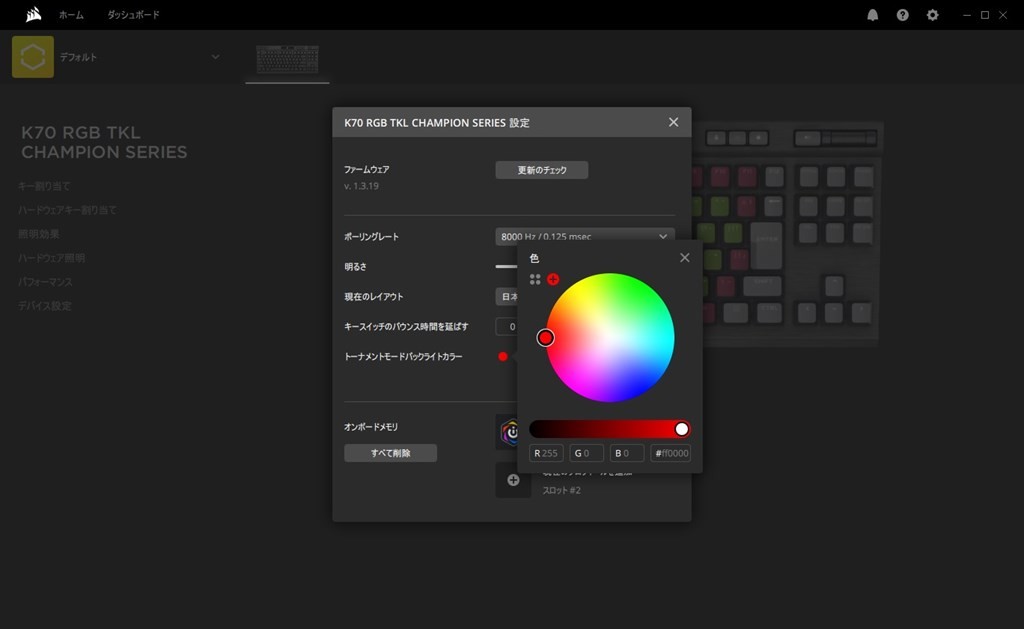The height and width of the screenshot is (629, 1024).
Task: Add current color with red plus icon
Action: tap(553, 280)
